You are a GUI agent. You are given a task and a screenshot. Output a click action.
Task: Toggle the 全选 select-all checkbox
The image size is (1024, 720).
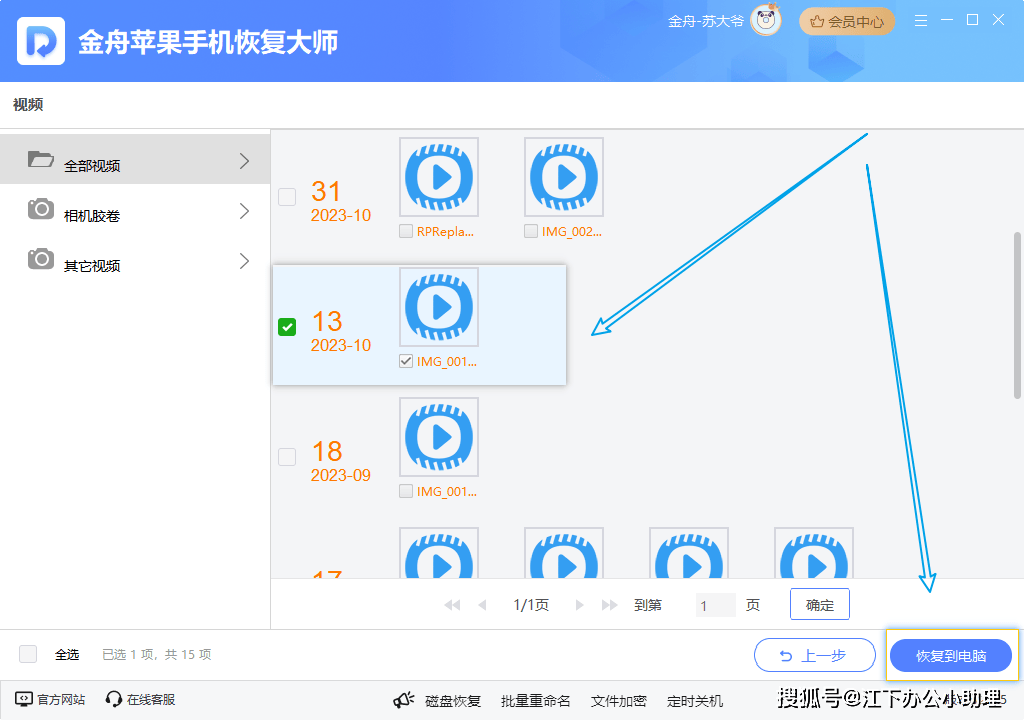pos(28,654)
